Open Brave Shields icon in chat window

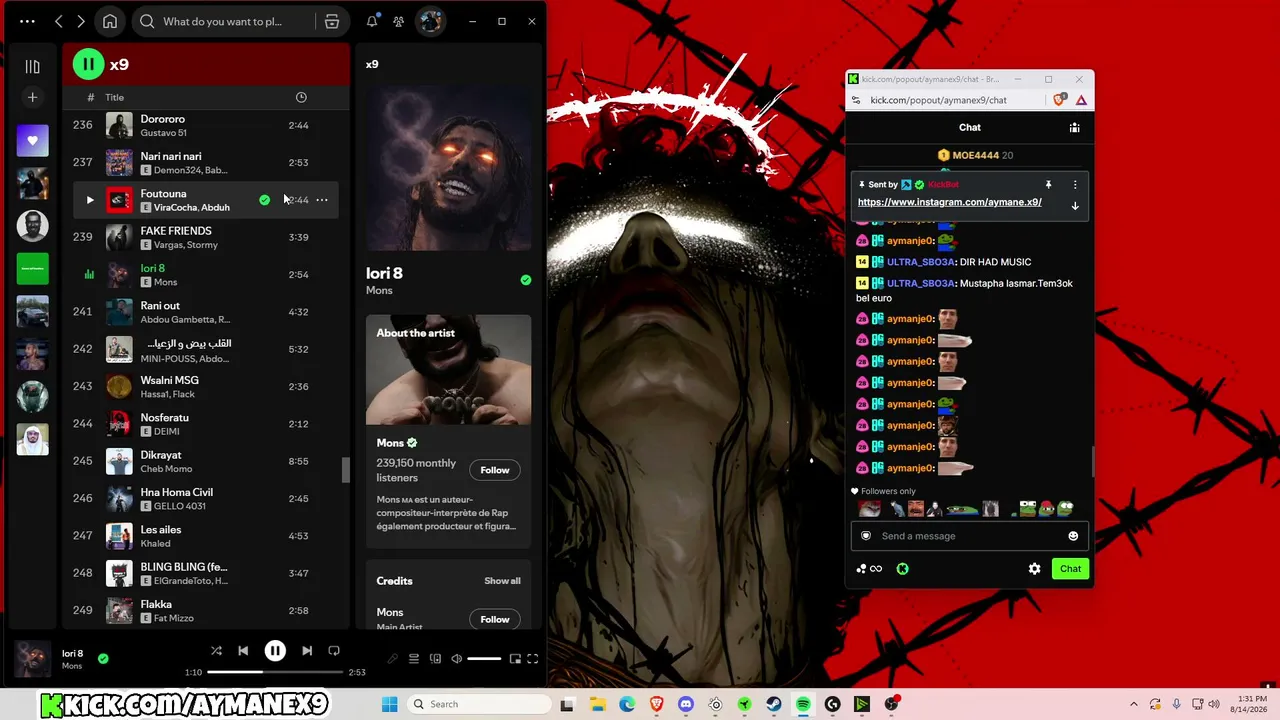click(1060, 100)
